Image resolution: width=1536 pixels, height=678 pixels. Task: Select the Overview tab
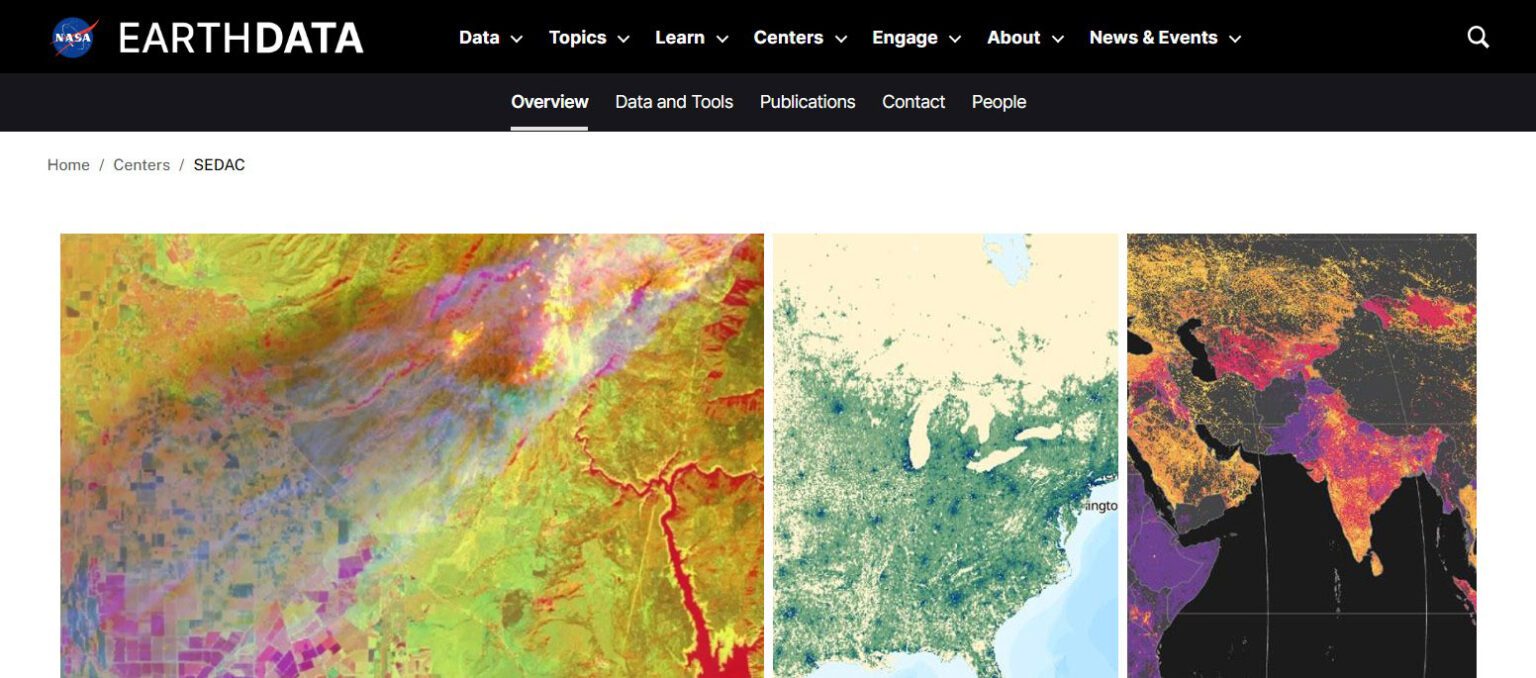coord(549,102)
